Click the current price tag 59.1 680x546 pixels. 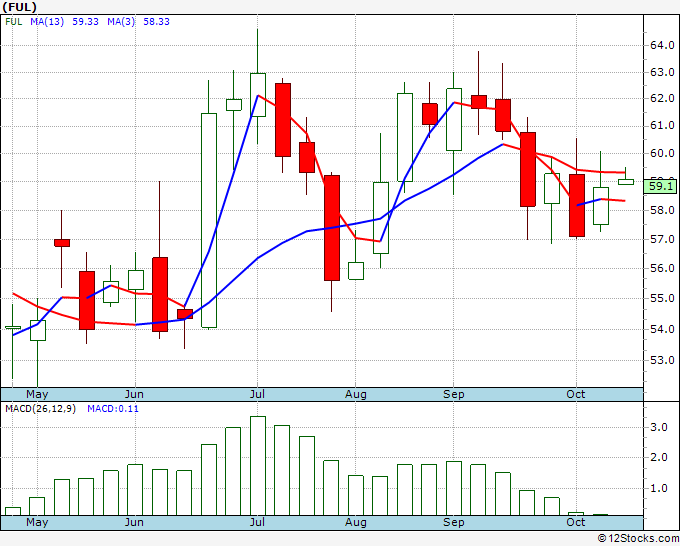[660, 186]
